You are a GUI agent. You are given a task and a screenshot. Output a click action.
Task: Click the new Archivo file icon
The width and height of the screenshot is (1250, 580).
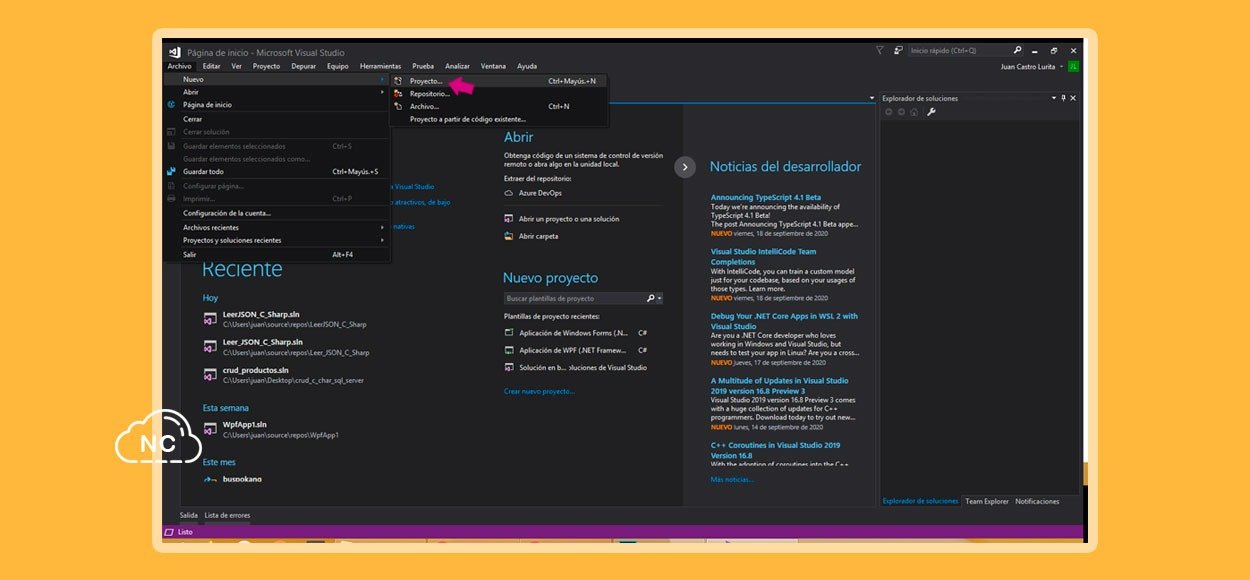click(x=398, y=106)
